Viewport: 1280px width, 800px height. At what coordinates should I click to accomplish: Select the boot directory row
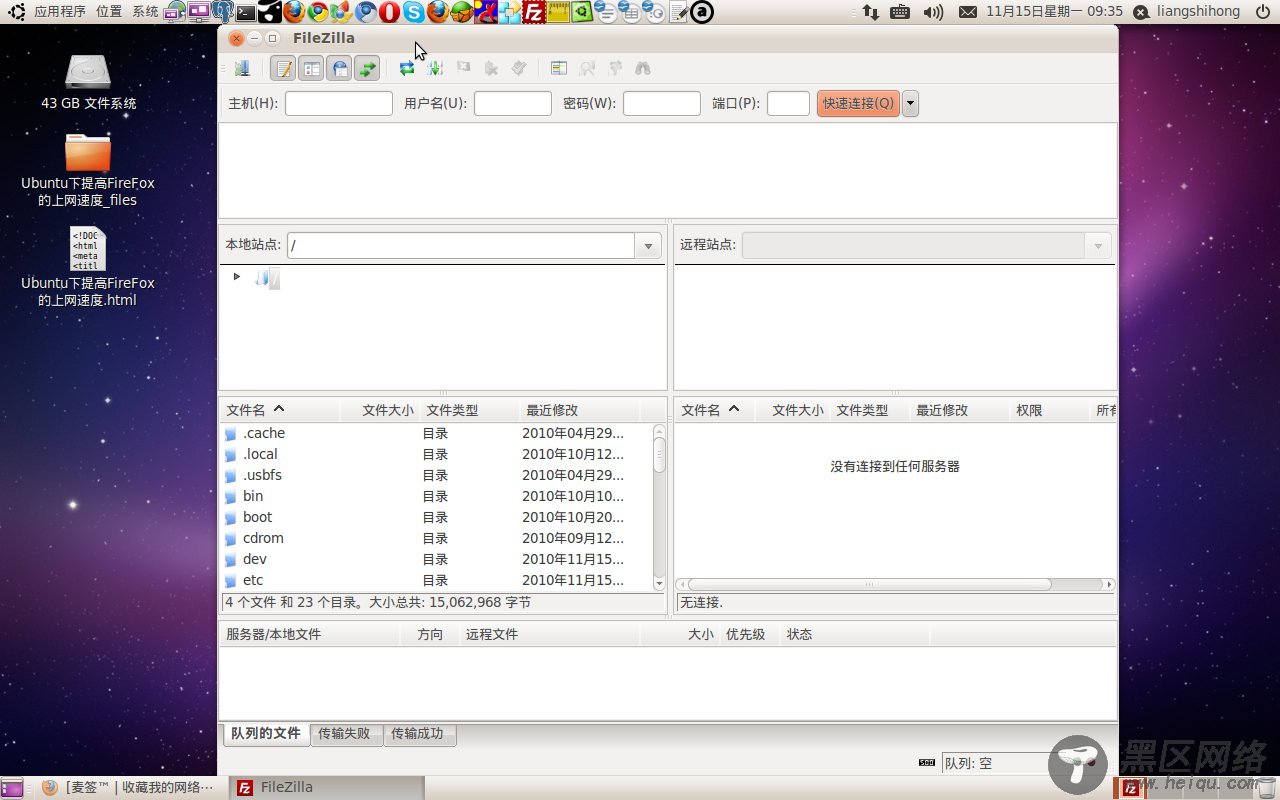coord(436,517)
